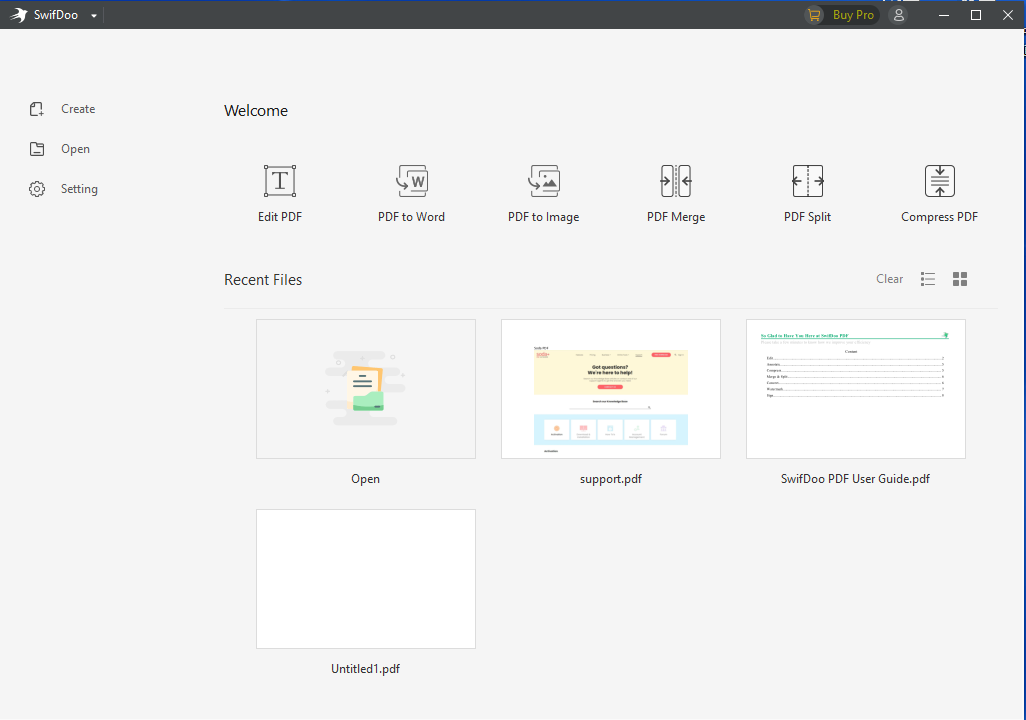
Task: Open the Create panel
Action: tap(62, 108)
